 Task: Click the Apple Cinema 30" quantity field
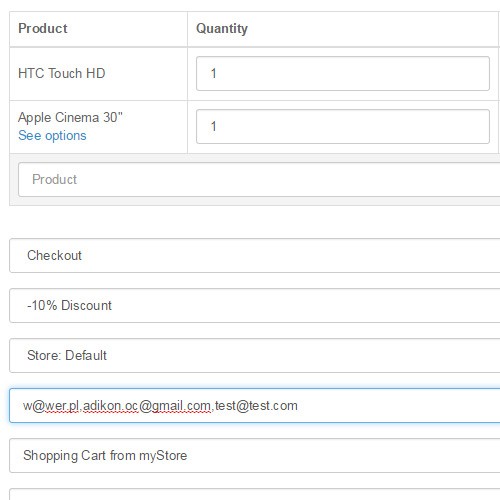click(x=343, y=126)
